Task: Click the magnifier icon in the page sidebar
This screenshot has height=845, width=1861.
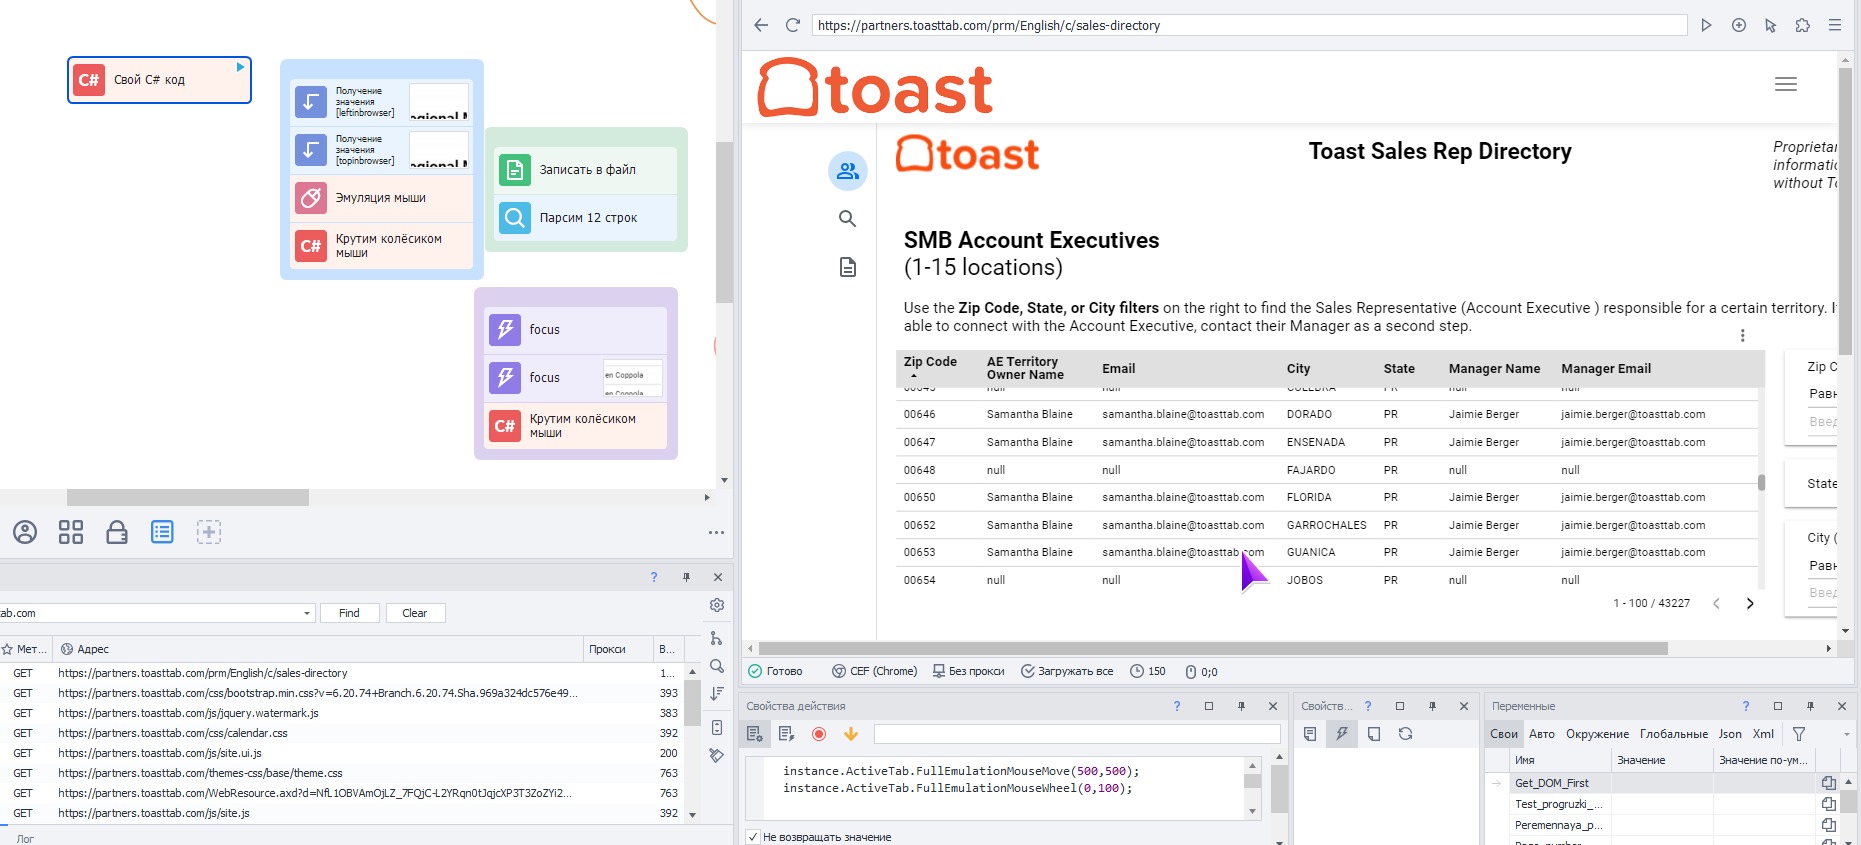Action: (x=847, y=219)
